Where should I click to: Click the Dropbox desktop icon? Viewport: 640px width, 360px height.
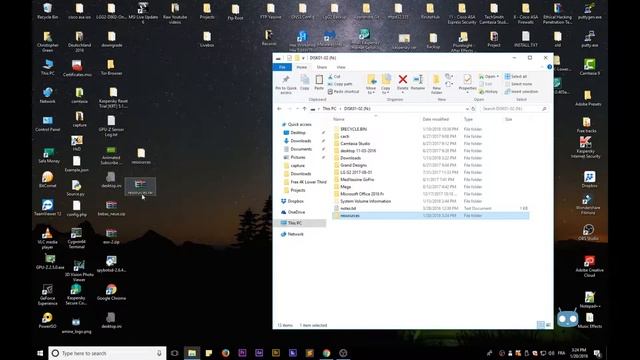589,180
